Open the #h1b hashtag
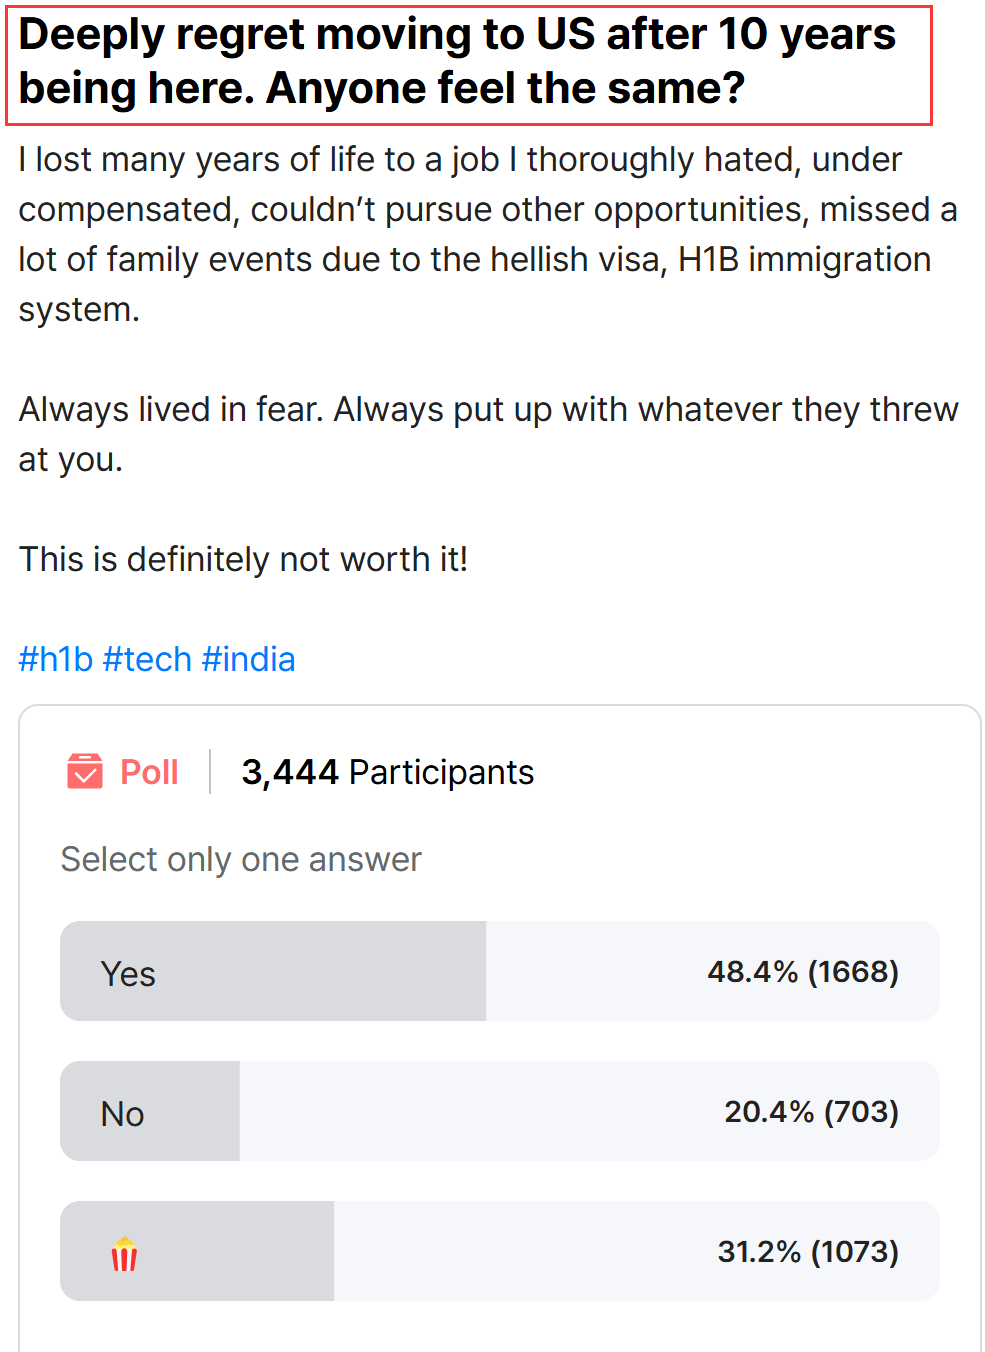 pos(56,659)
